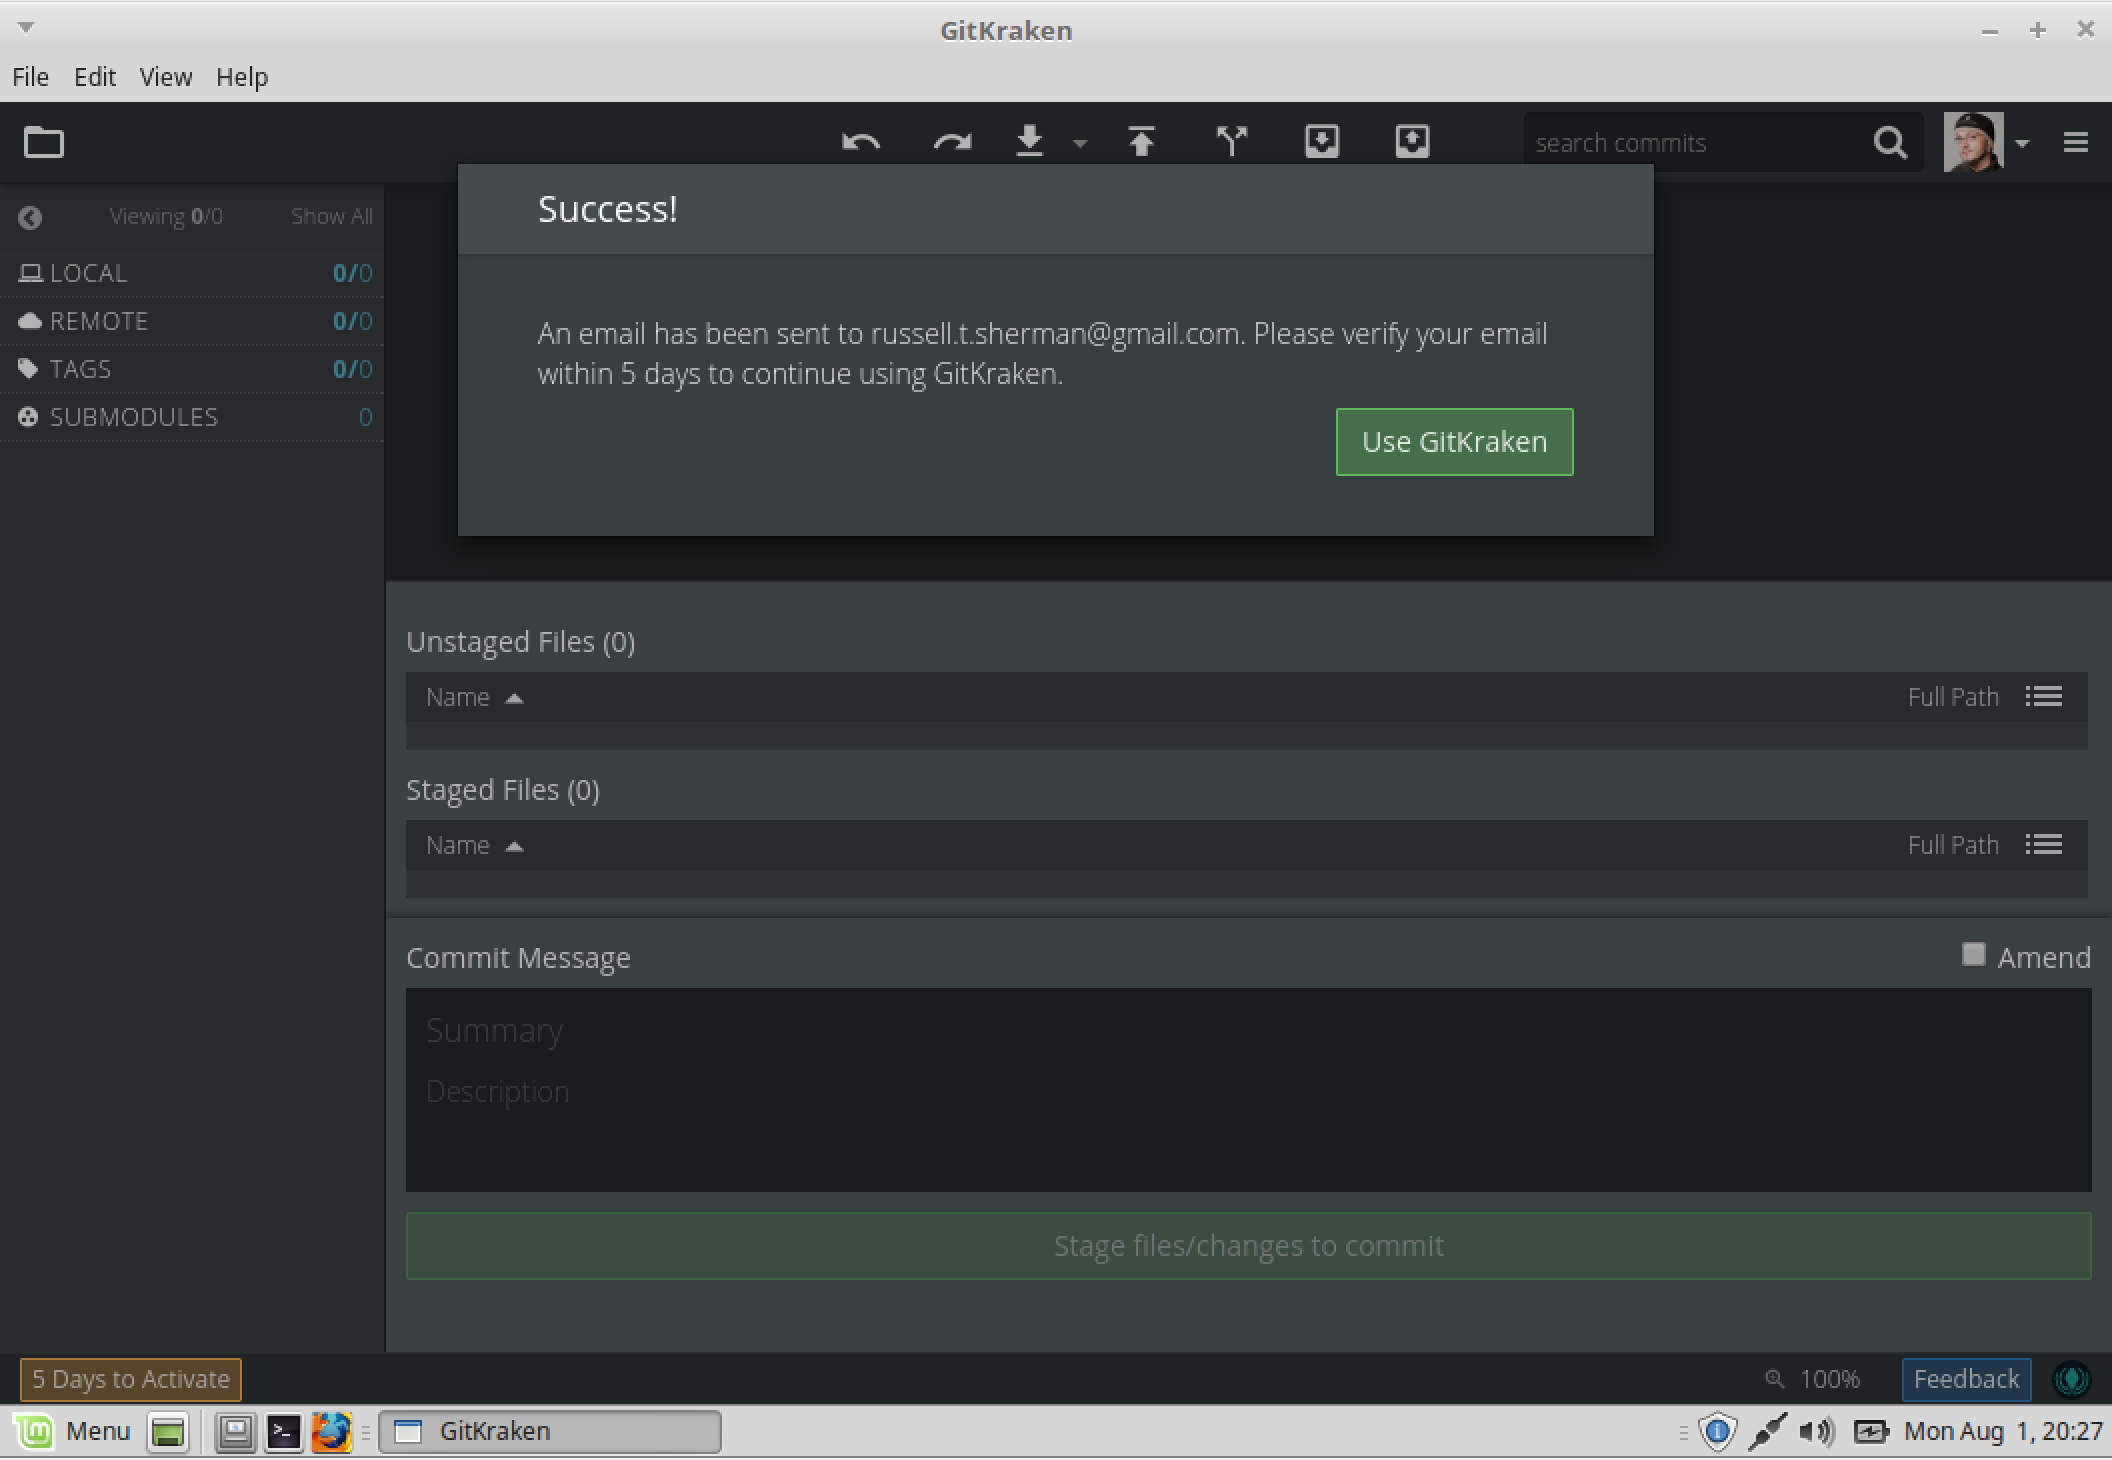Click the 100% zoom level text
Viewport: 2112px width, 1460px height.
point(1829,1379)
